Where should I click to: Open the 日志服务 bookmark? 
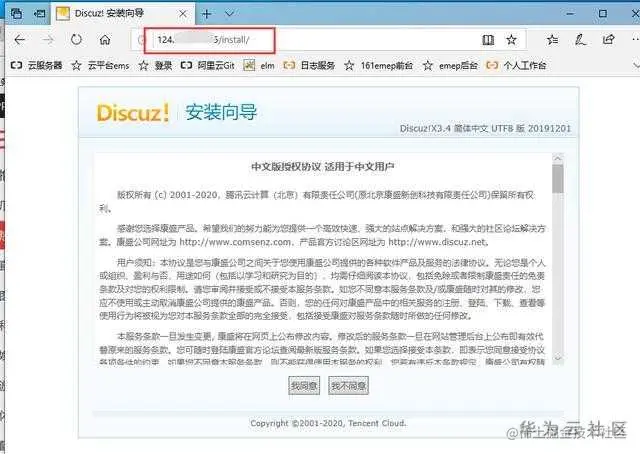pos(309,65)
